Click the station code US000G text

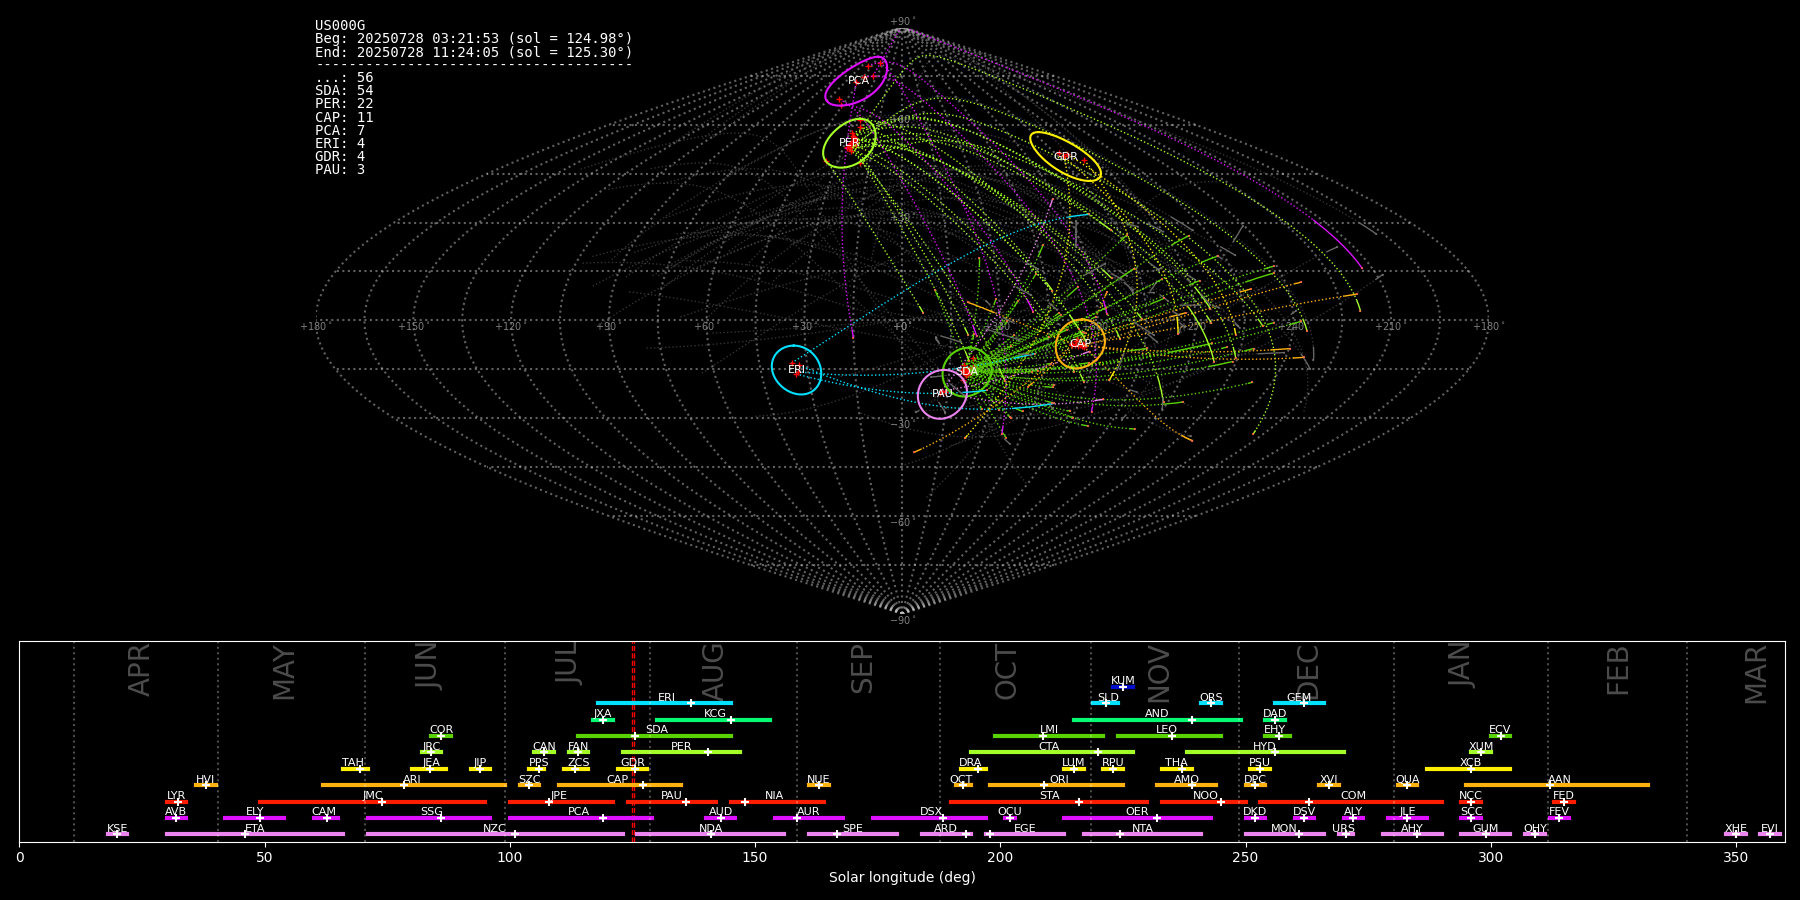click(x=340, y=26)
